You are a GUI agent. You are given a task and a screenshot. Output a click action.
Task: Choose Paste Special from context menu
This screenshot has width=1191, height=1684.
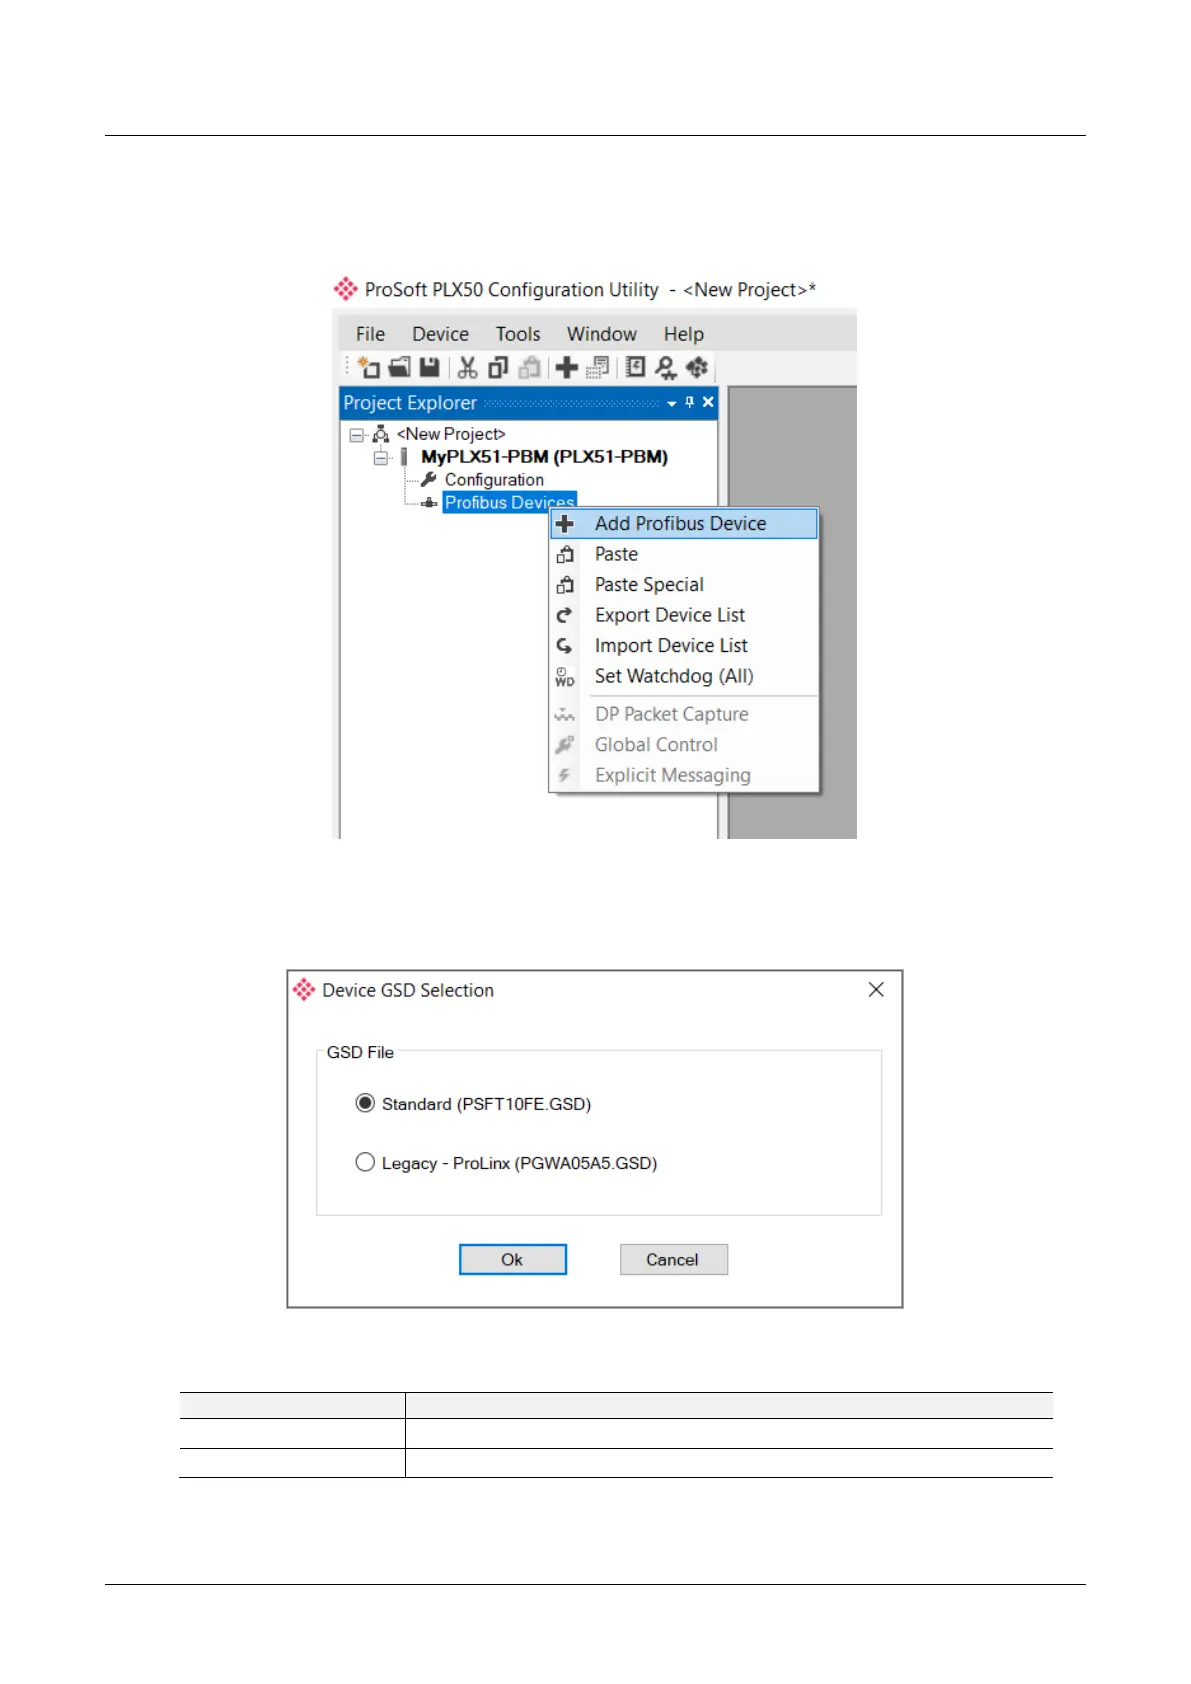684,585
